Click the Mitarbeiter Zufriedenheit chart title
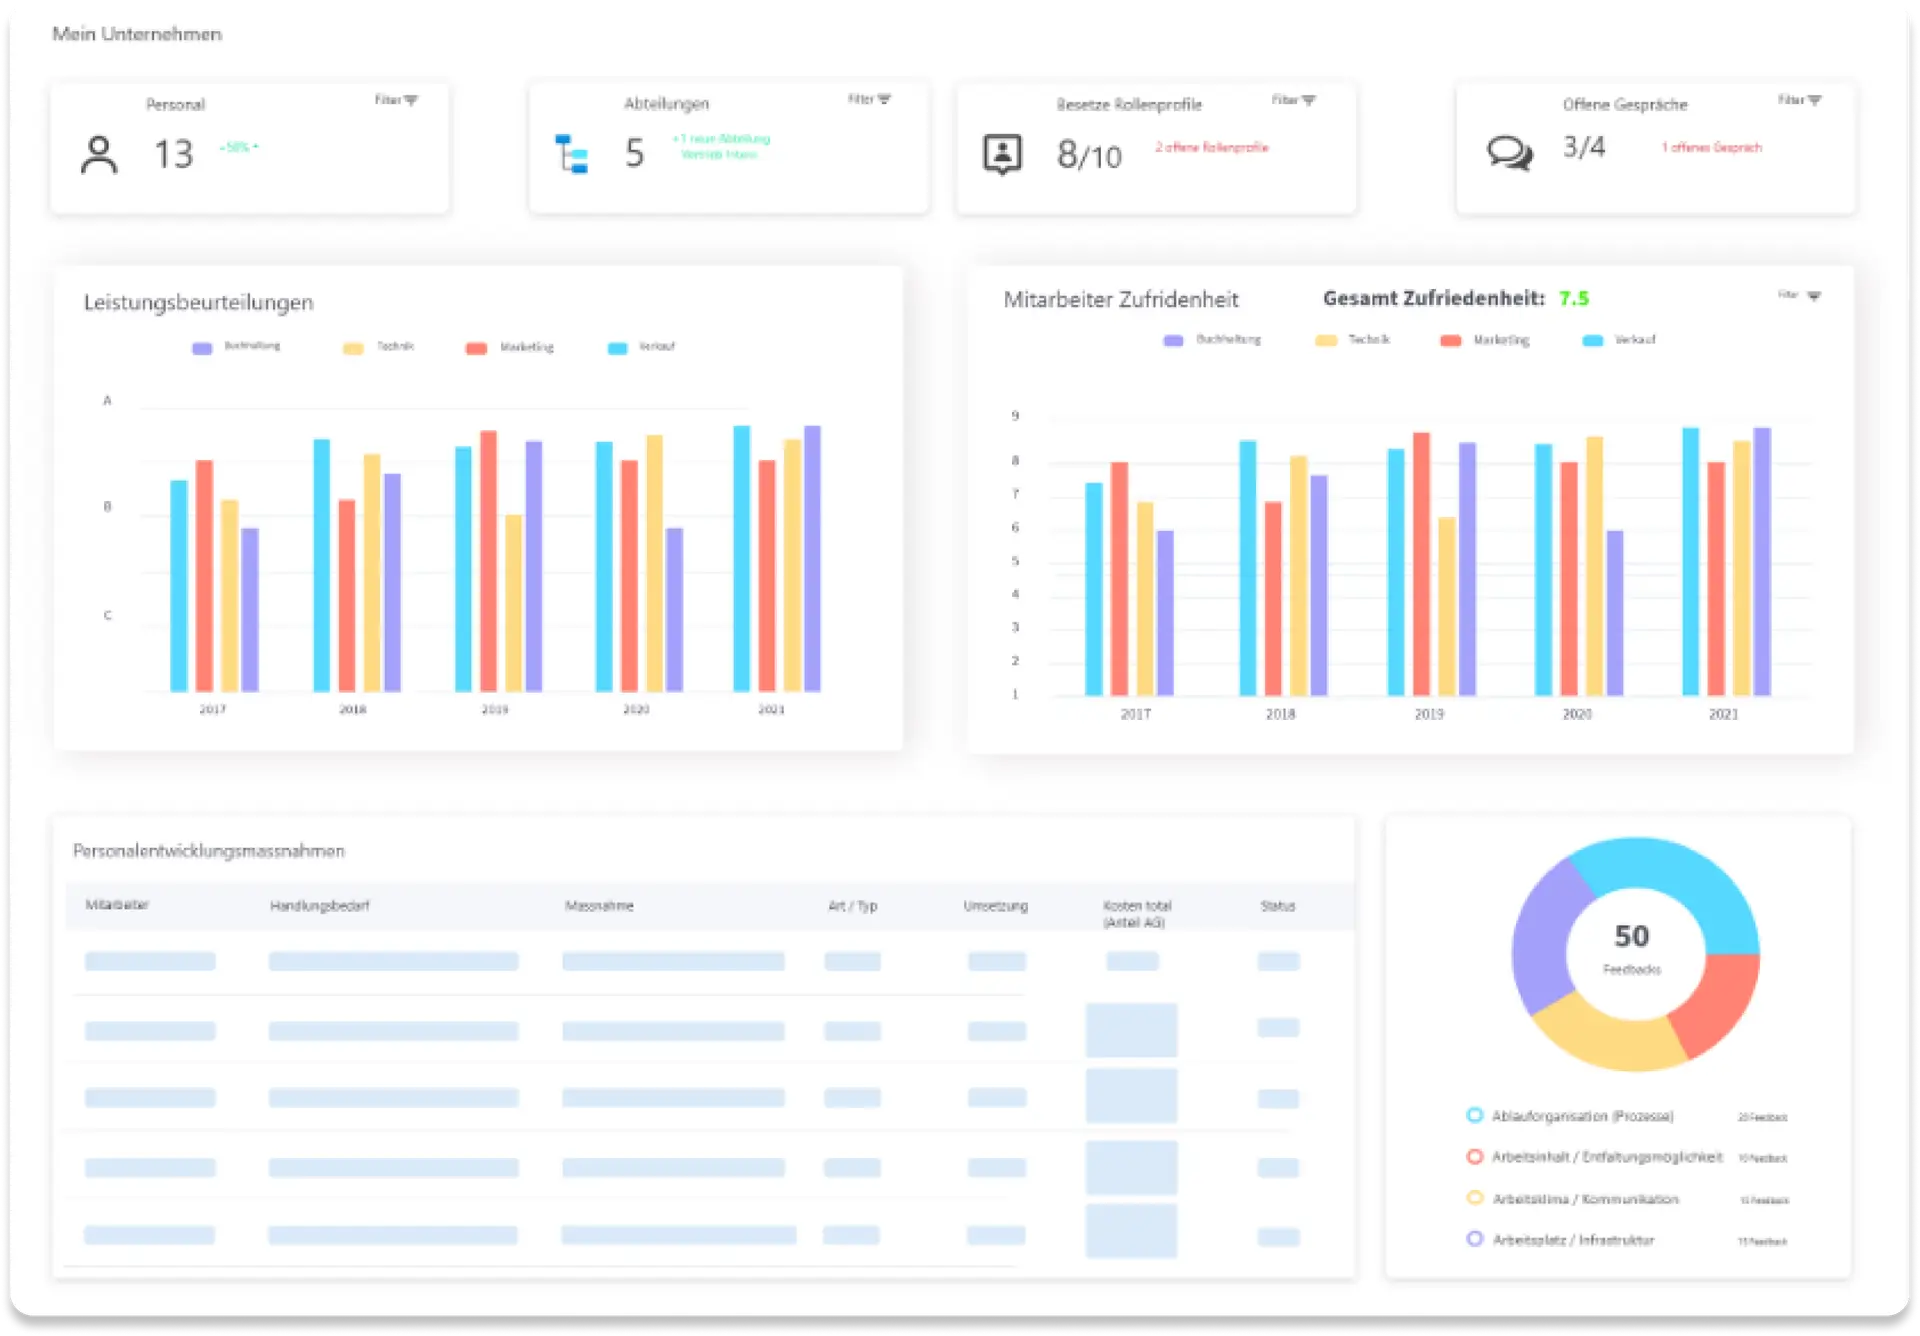Viewport: 1920px width, 1336px height. 1121,299
